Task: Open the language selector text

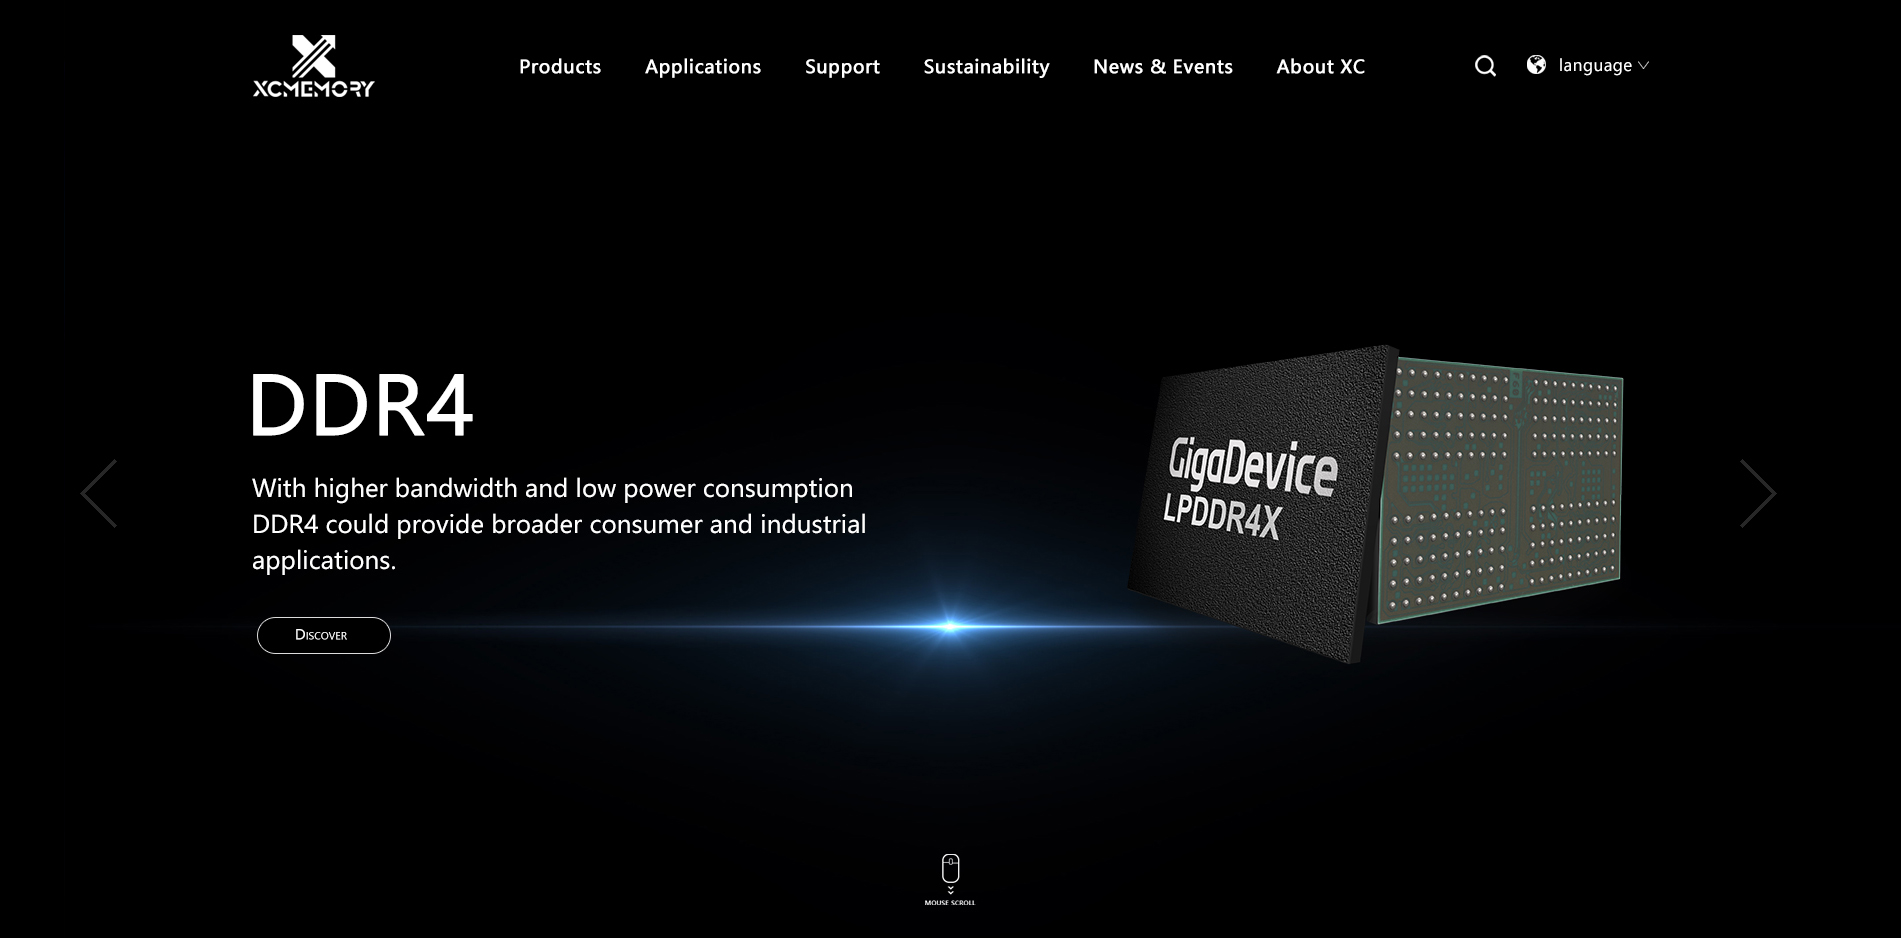Action: [x=1594, y=66]
